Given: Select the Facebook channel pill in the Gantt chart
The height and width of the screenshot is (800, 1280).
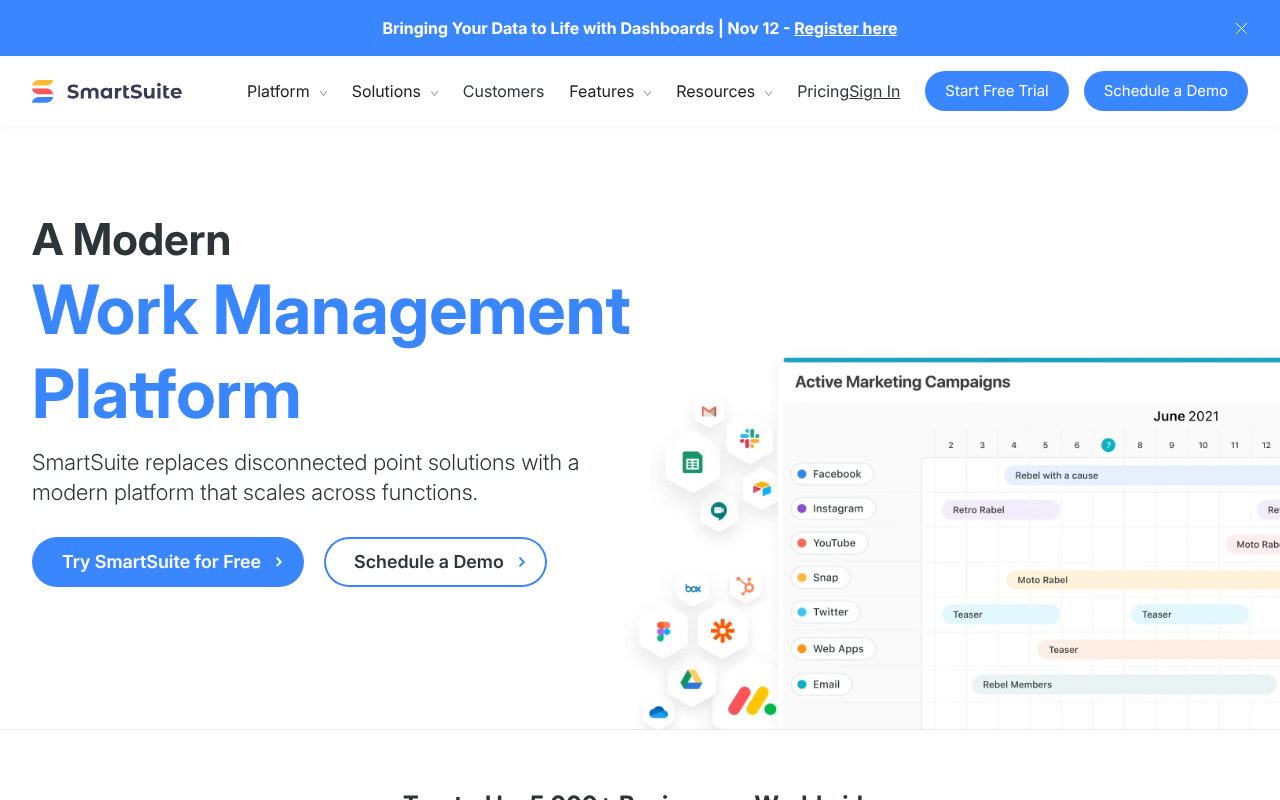Looking at the screenshot, I should click(x=832, y=473).
